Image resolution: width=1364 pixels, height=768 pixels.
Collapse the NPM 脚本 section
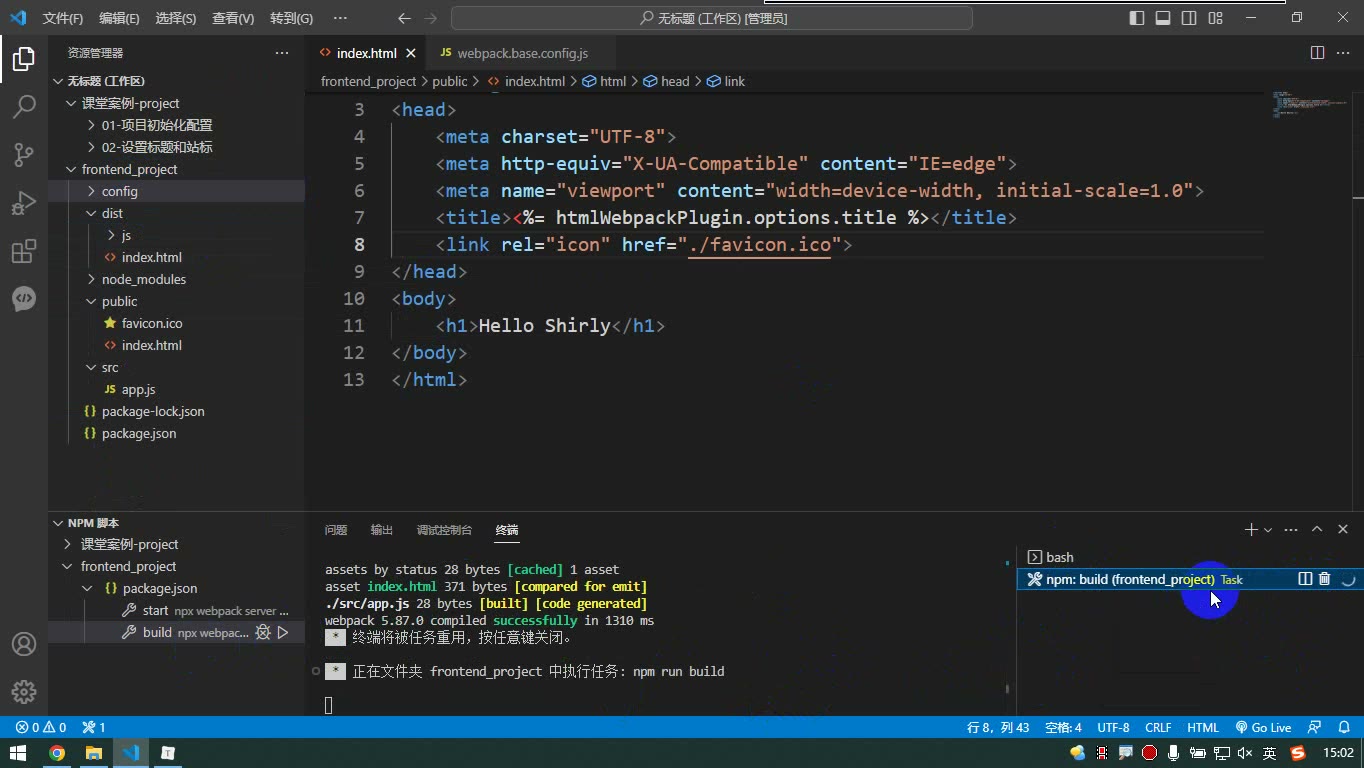(x=58, y=523)
